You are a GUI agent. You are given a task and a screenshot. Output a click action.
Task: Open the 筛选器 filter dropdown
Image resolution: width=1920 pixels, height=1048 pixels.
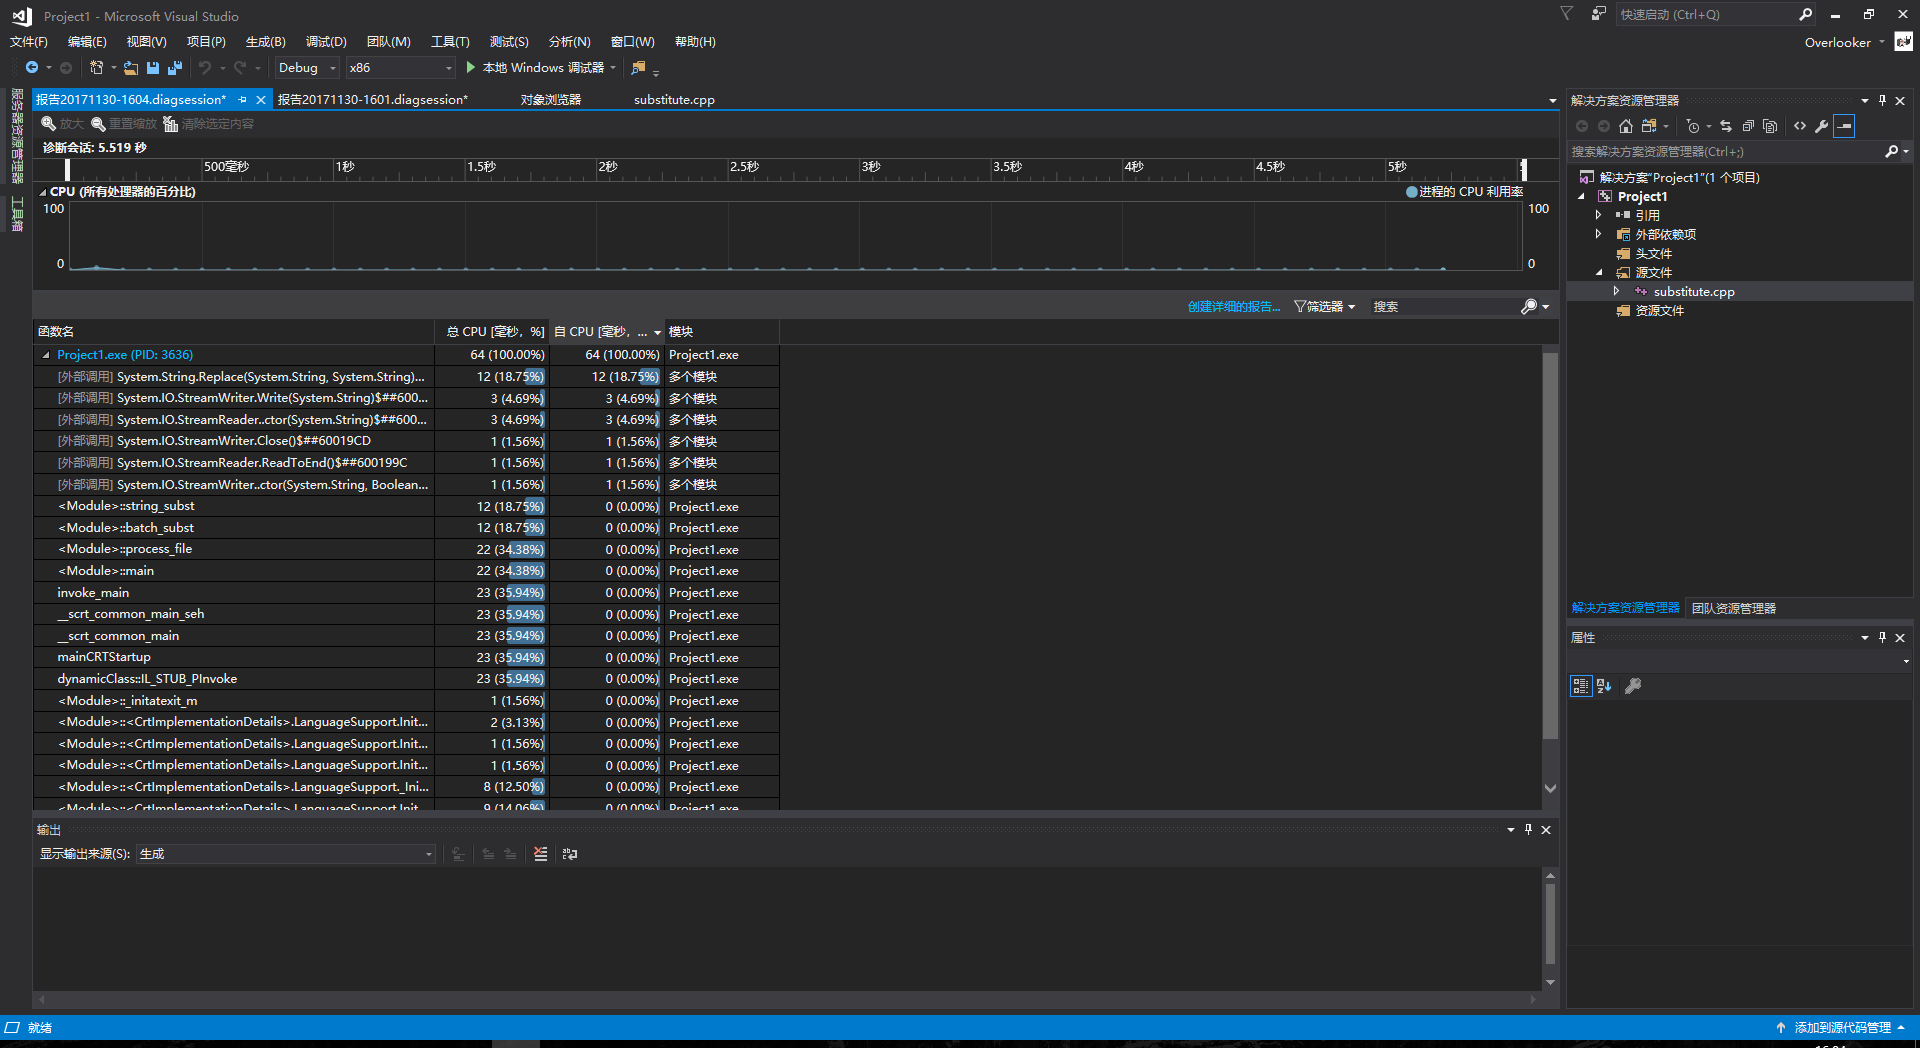[1324, 307]
